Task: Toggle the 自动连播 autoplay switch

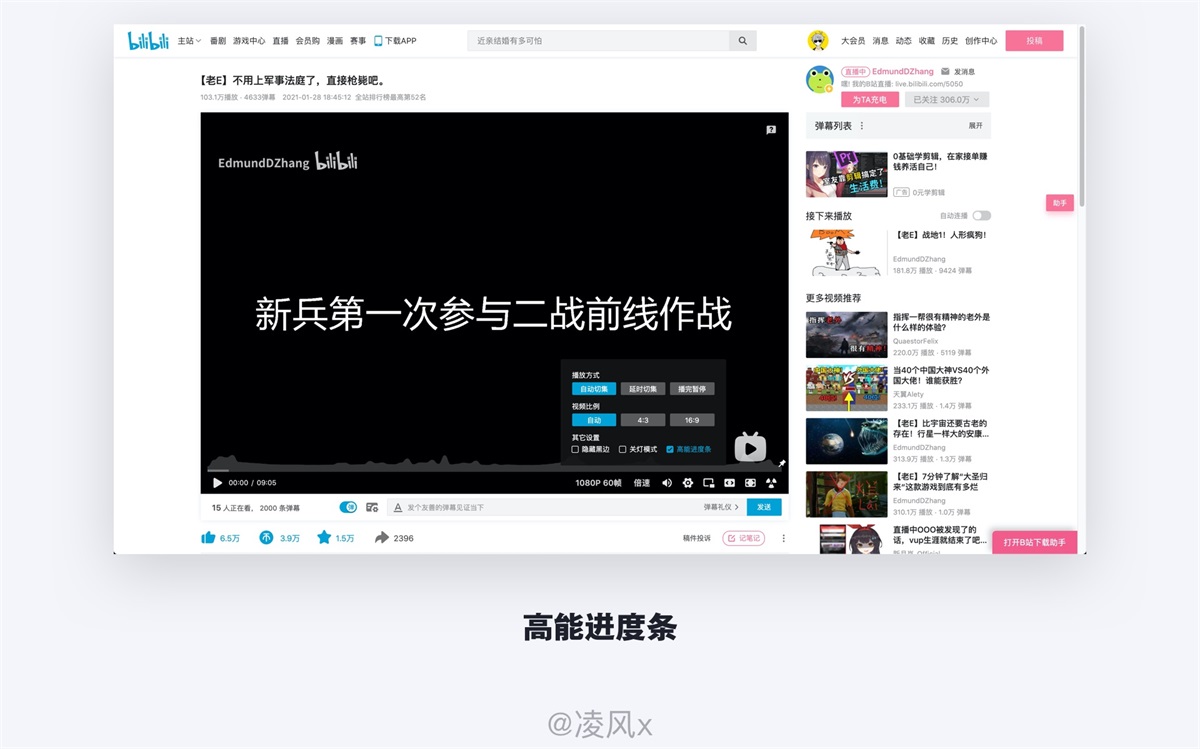Action: pyautogui.click(x=981, y=215)
